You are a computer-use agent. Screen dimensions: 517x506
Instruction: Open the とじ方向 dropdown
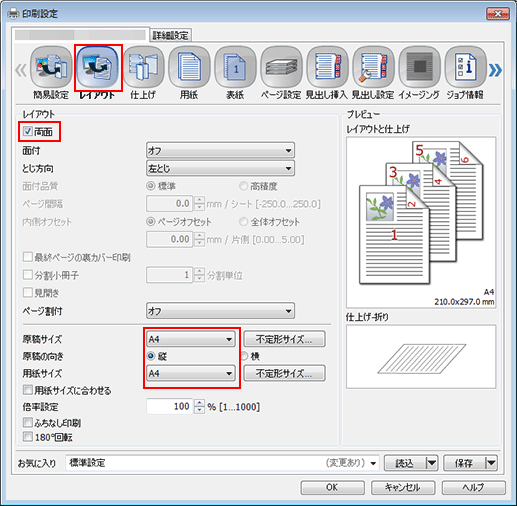220,169
